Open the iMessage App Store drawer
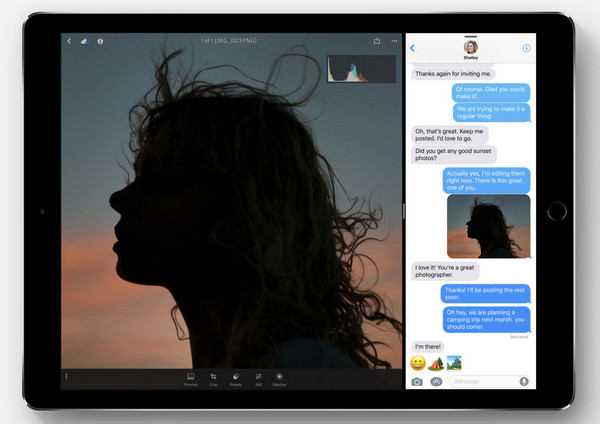 pyautogui.click(x=436, y=381)
